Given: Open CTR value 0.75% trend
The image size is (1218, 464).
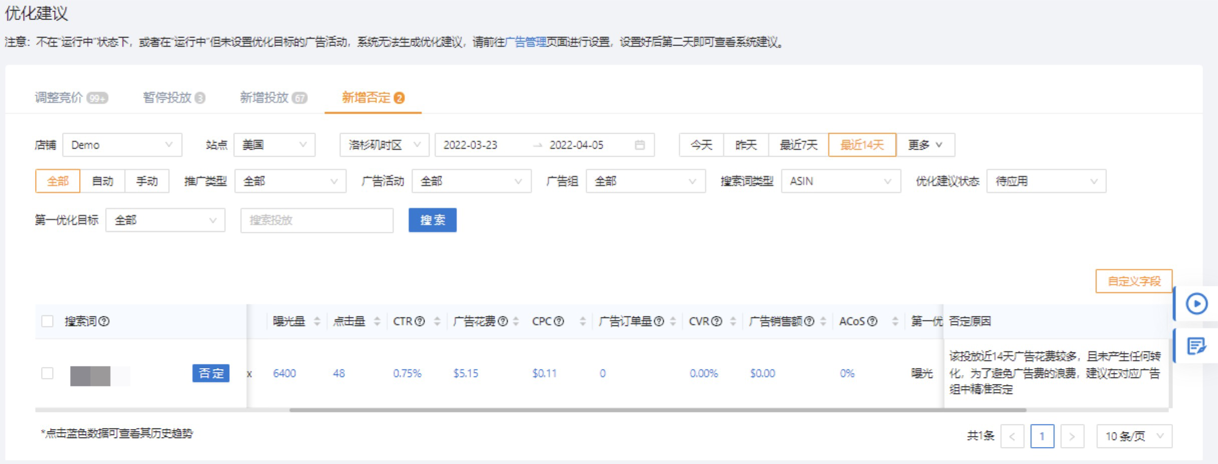Looking at the screenshot, I should tap(407, 373).
